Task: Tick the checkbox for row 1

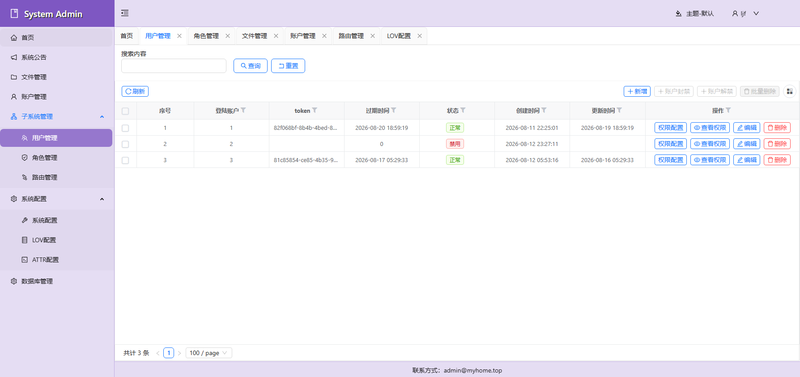Action: click(126, 128)
